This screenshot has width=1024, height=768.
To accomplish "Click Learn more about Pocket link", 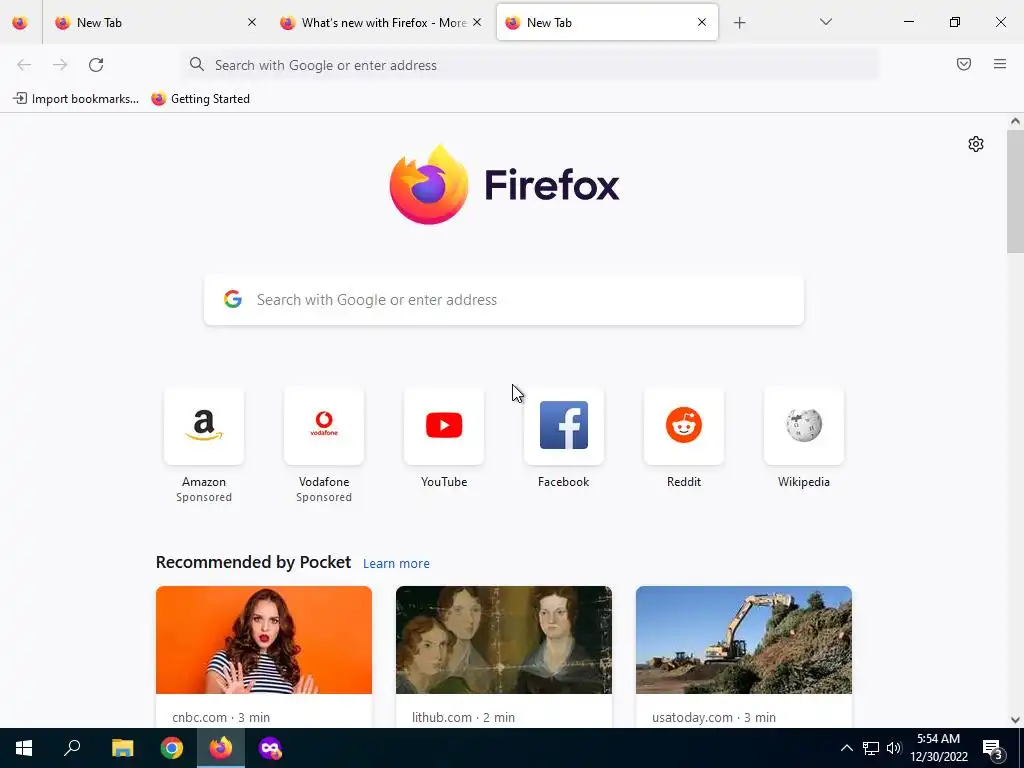I will [x=396, y=564].
